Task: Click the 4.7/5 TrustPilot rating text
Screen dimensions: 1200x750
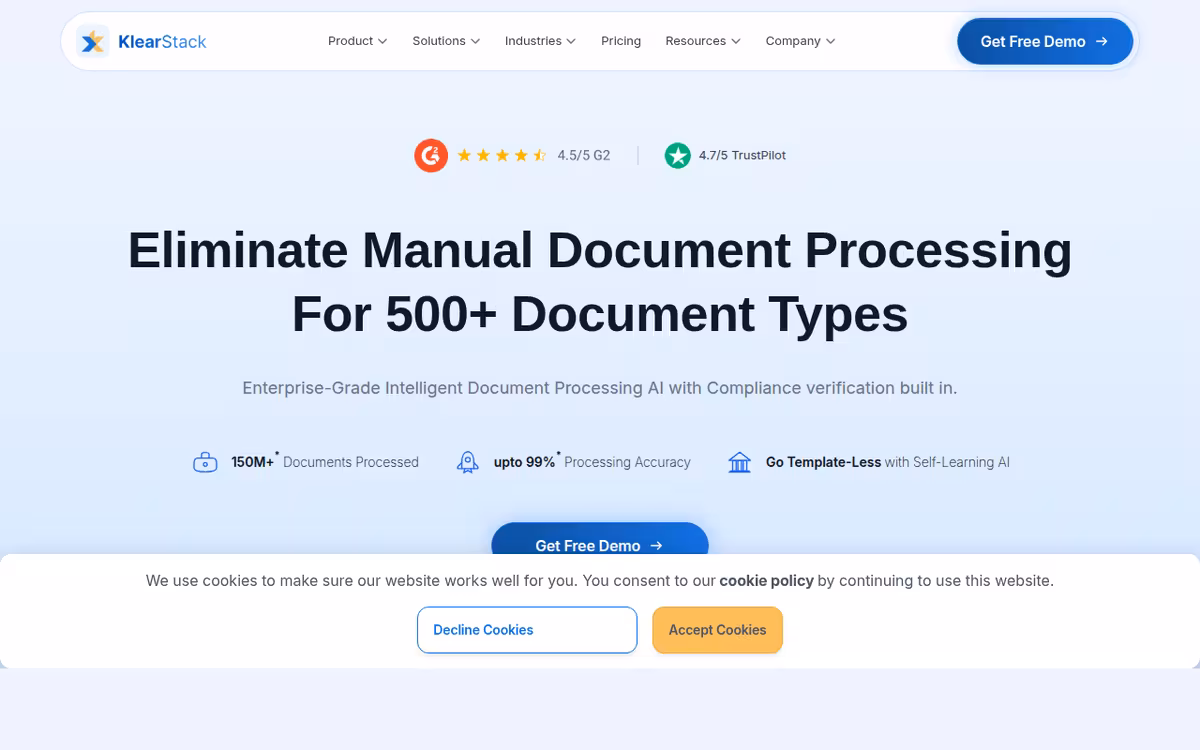Action: tap(742, 155)
